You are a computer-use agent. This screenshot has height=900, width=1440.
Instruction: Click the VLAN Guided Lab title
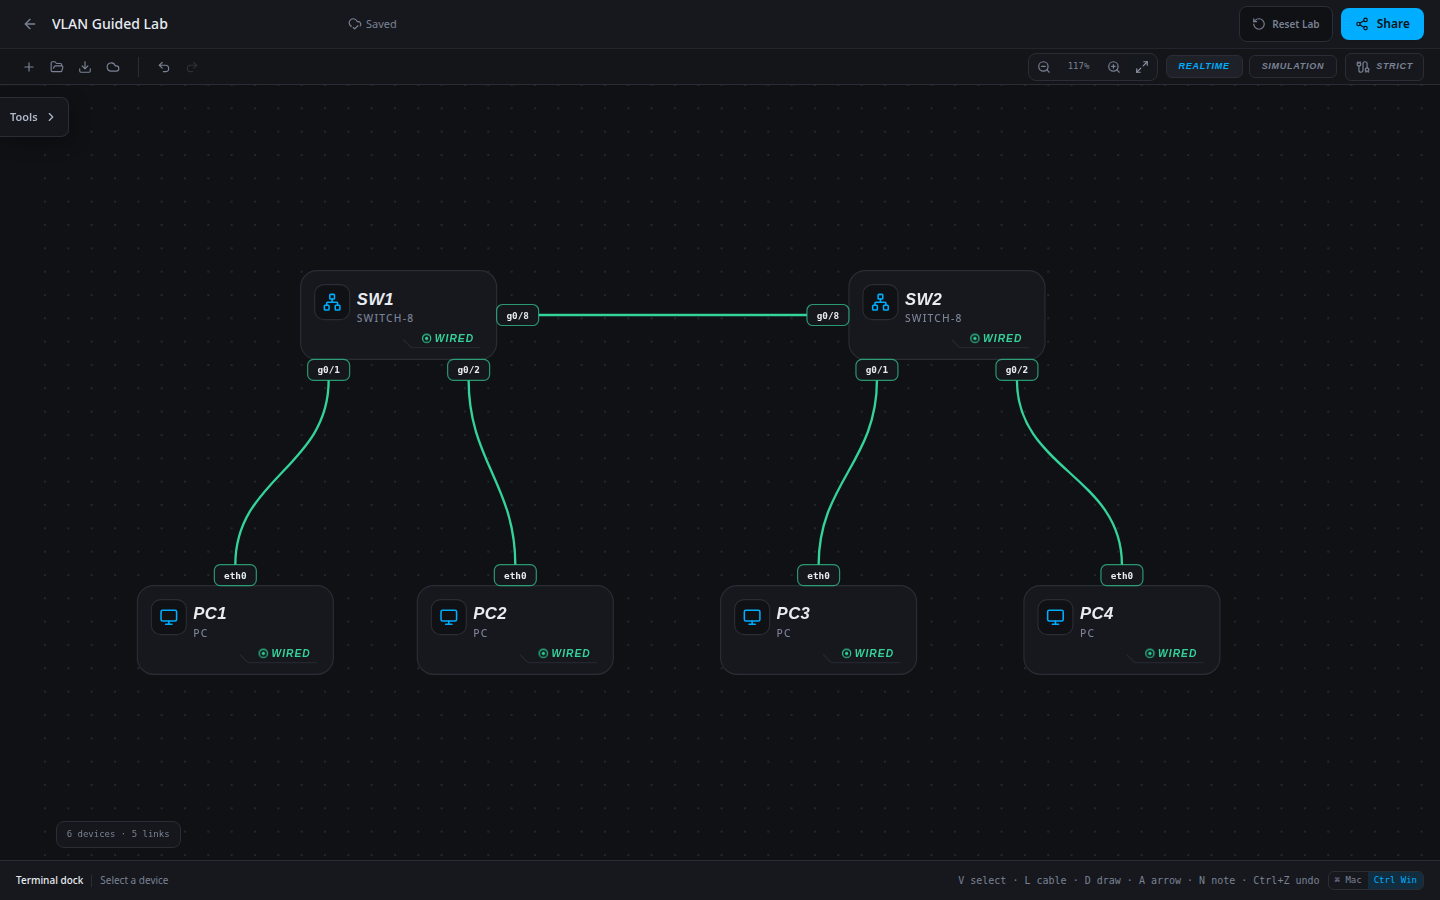coord(110,24)
